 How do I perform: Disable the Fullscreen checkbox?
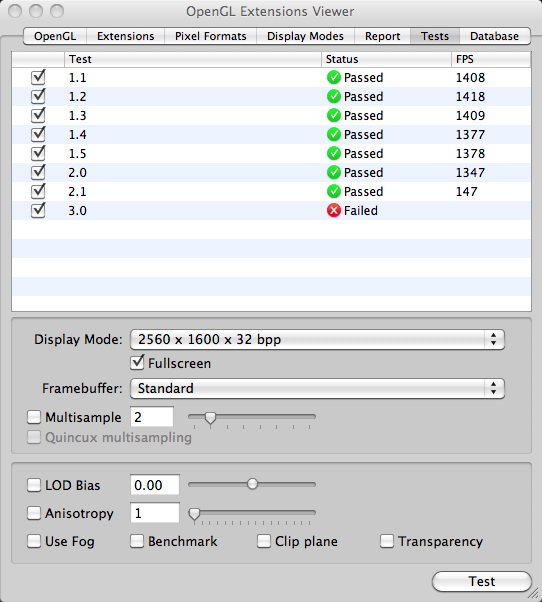point(137,363)
